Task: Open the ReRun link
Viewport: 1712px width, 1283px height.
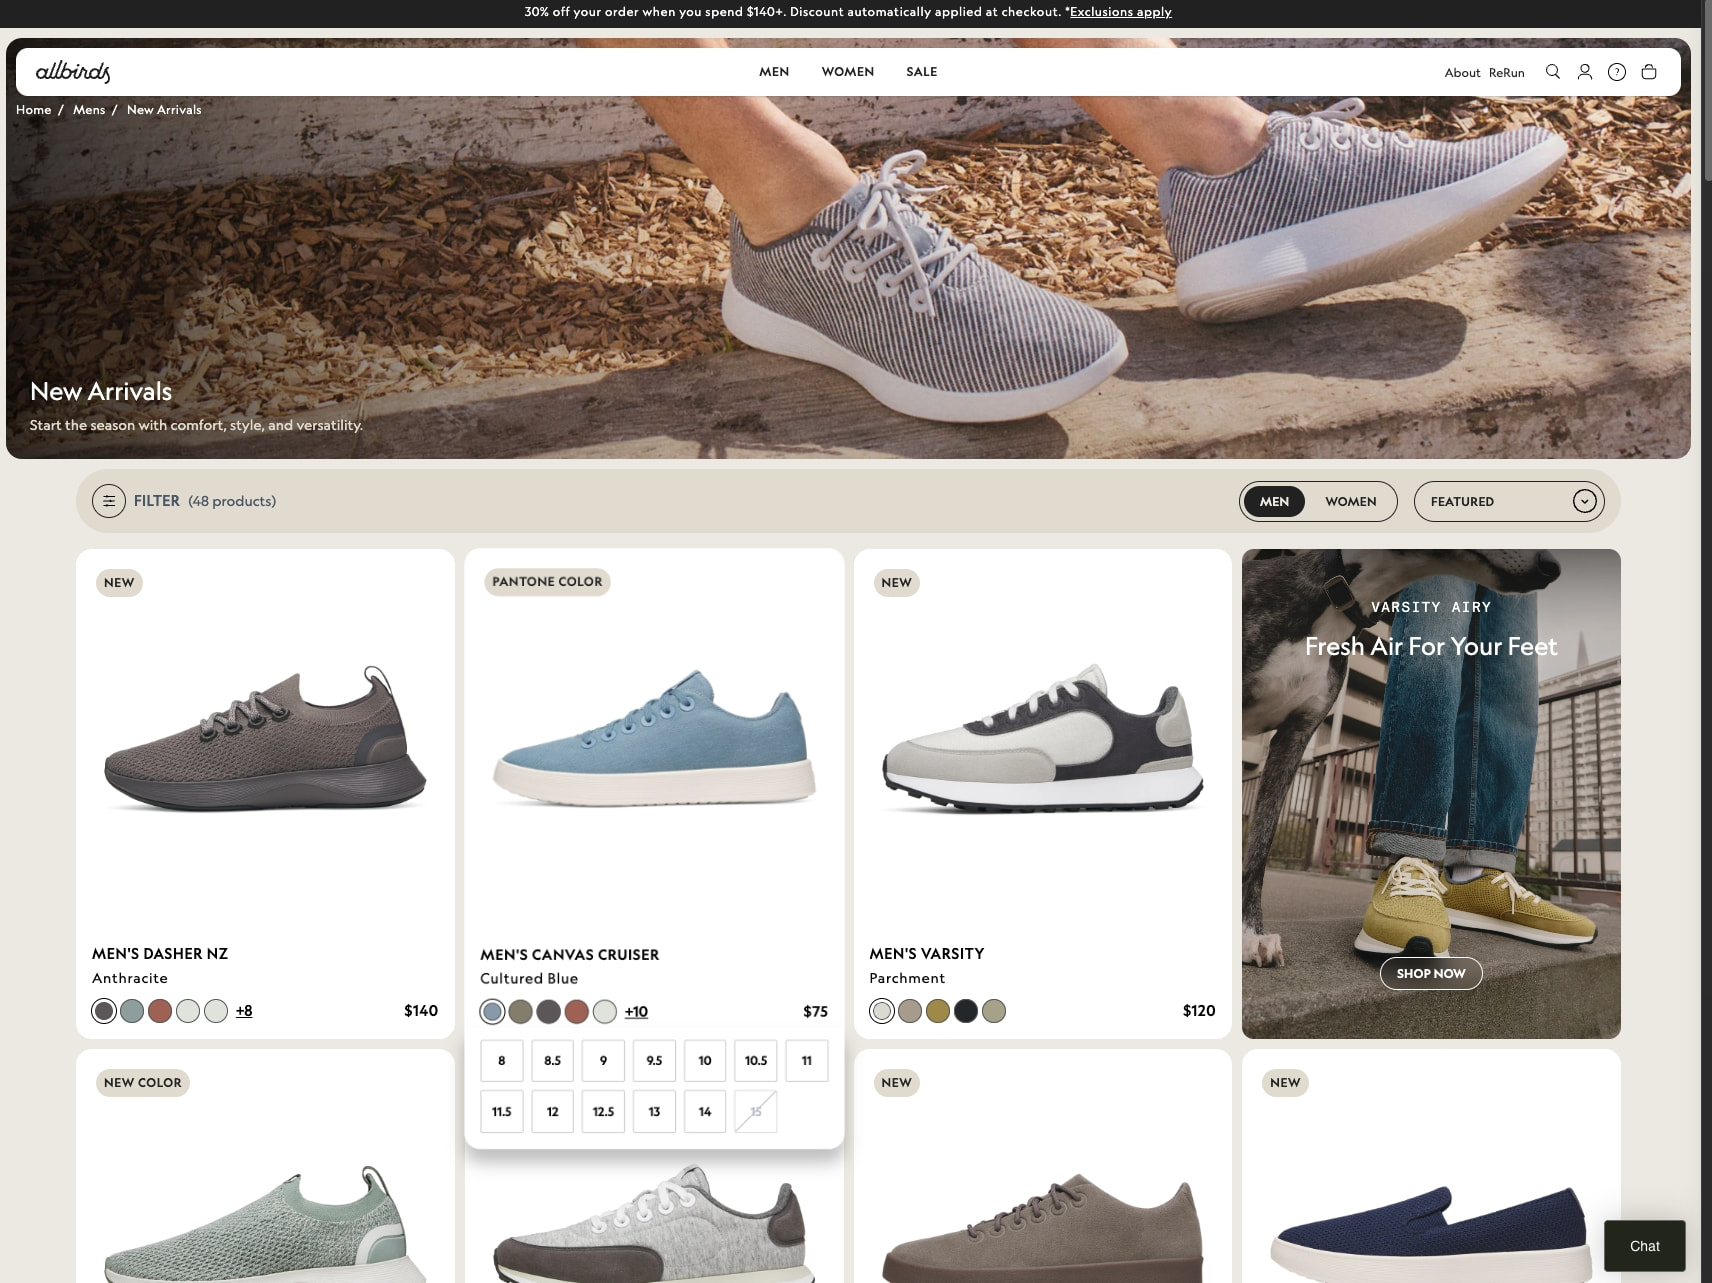Action: (x=1506, y=73)
